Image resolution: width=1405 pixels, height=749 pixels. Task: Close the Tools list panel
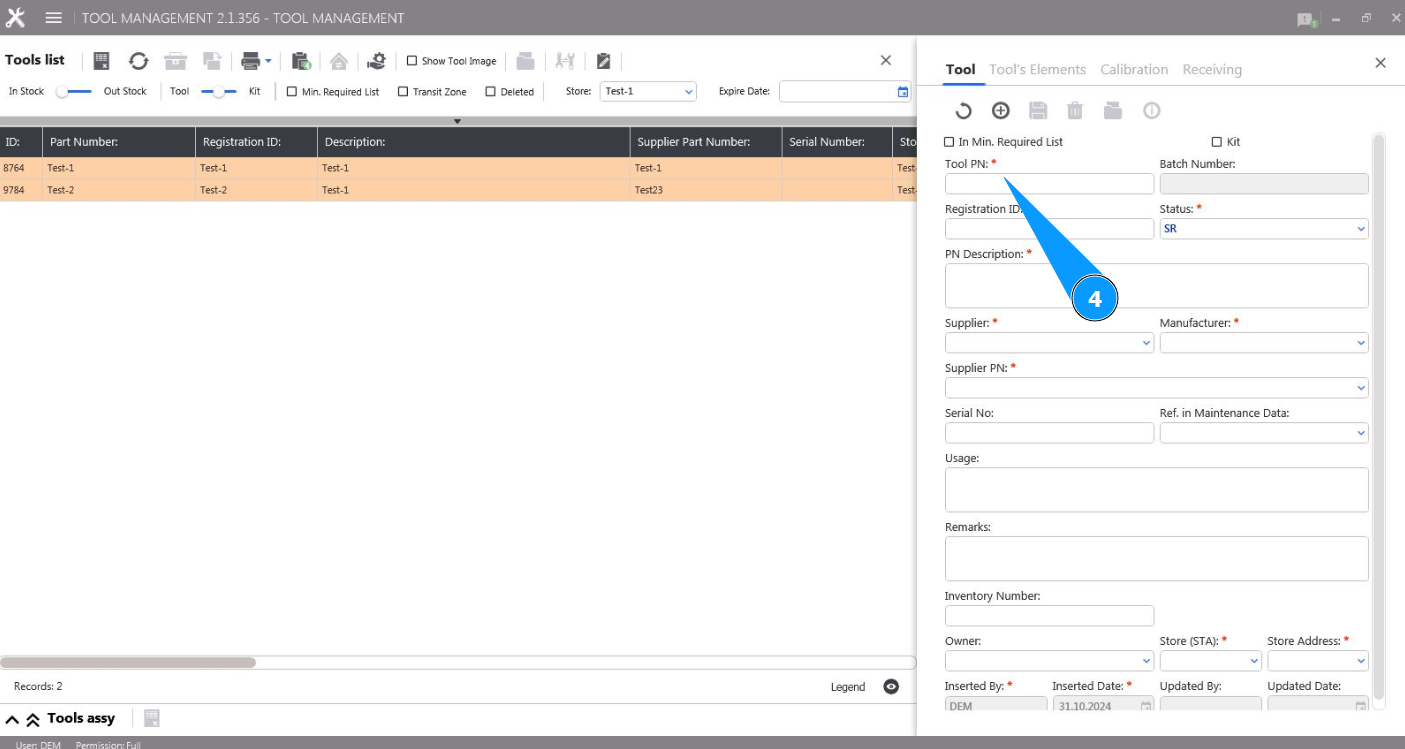[885, 60]
